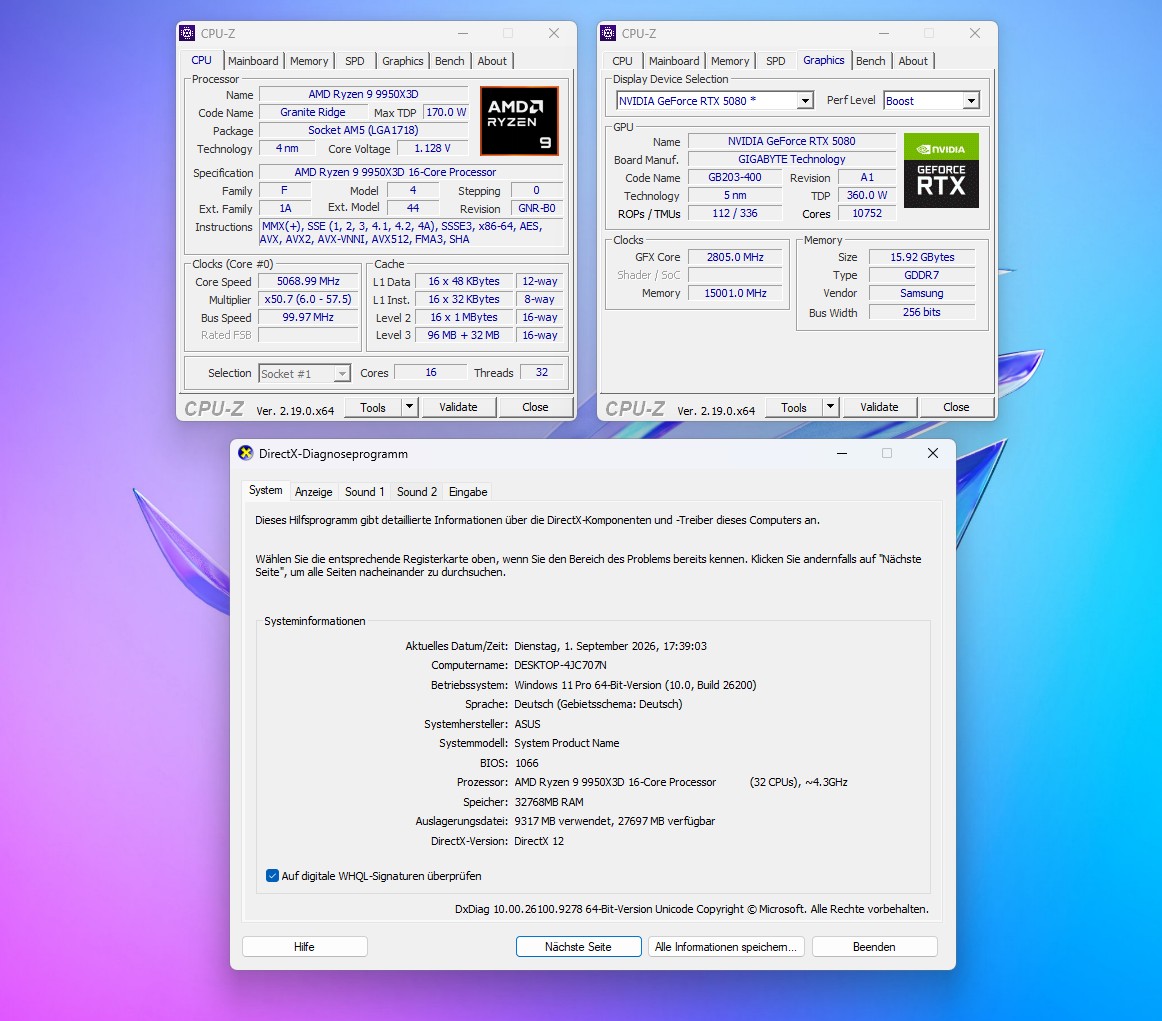This screenshot has height=1021, width=1162.
Task: Click the Speicher value 32768MB RAM
Action: [x=549, y=802]
